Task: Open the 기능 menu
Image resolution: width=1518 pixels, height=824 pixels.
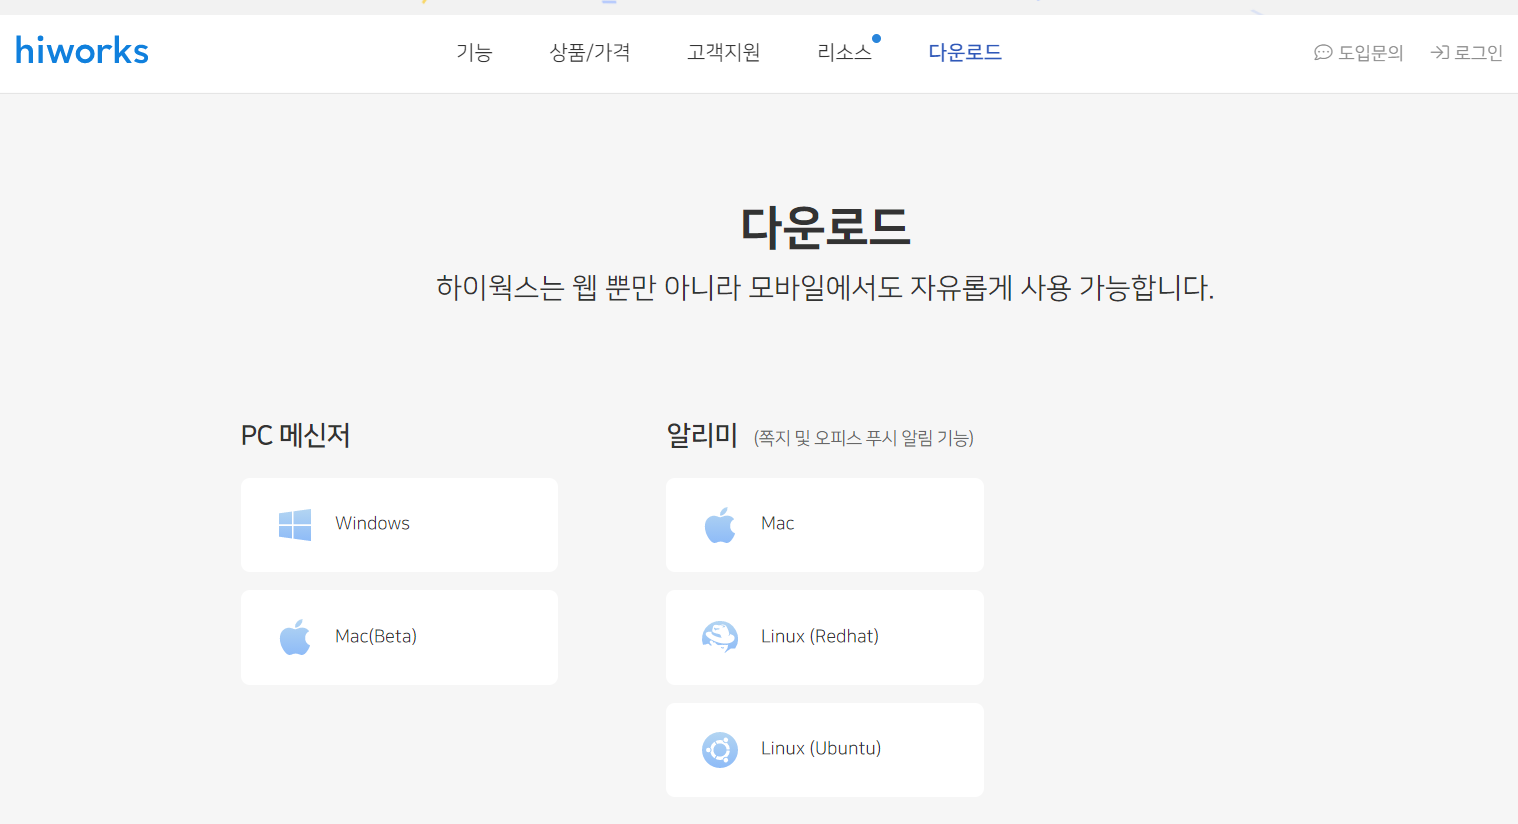Action: click(x=474, y=52)
